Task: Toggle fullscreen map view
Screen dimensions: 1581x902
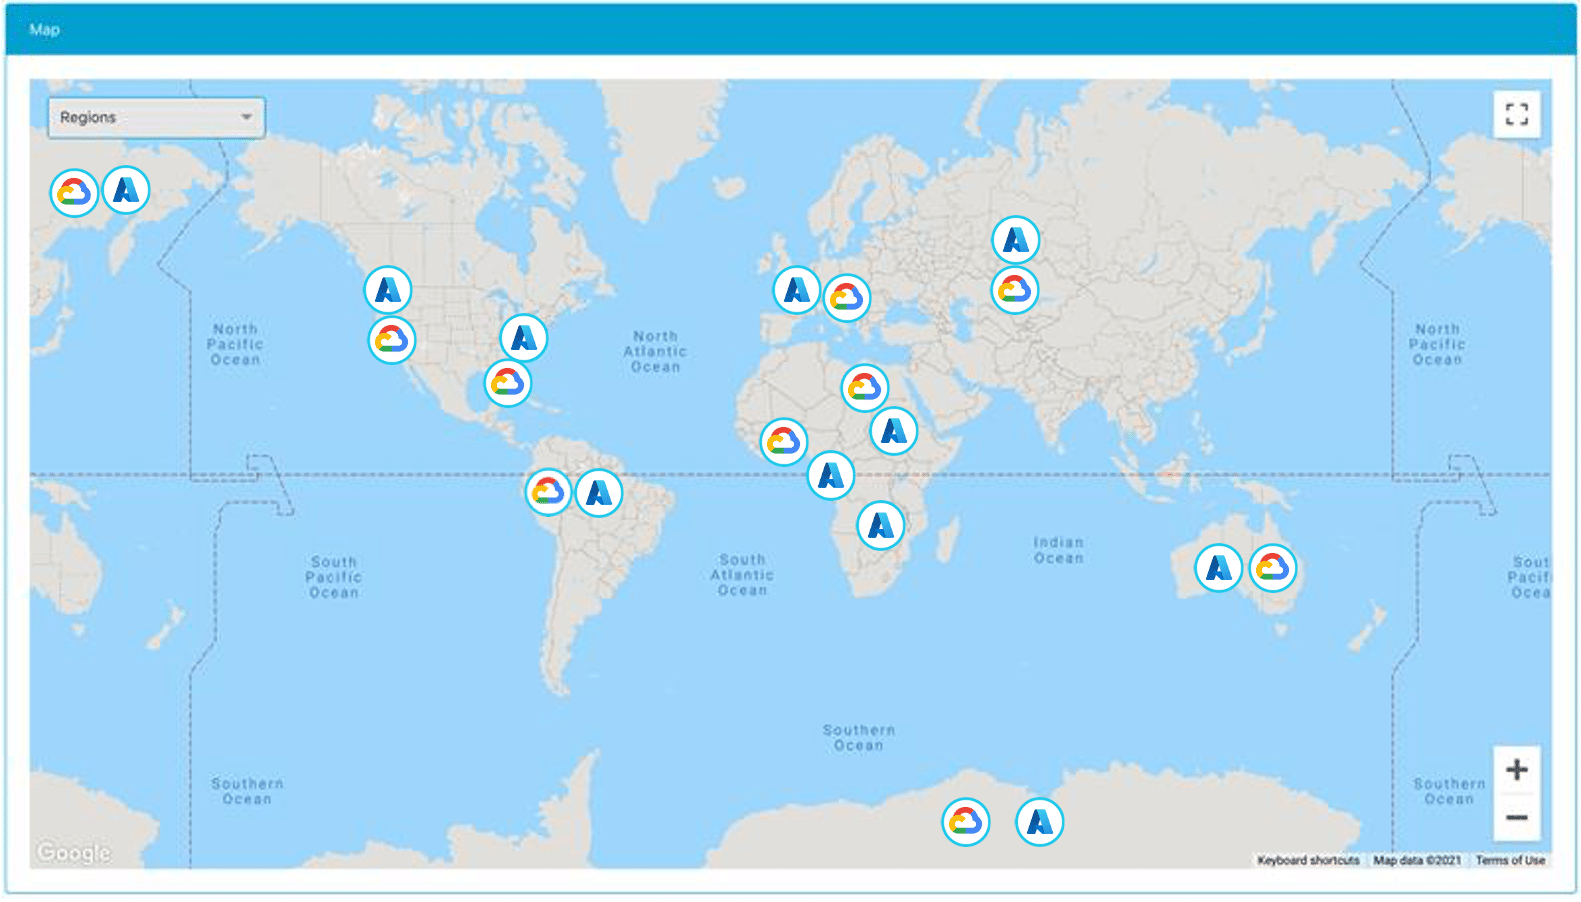Action: tap(1516, 114)
